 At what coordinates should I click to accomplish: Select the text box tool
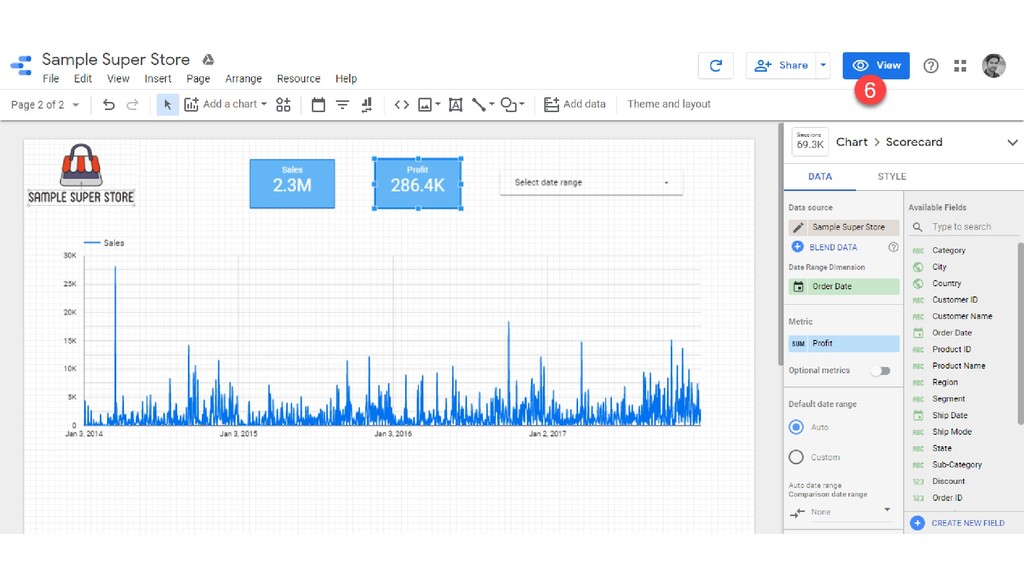click(x=455, y=104)
